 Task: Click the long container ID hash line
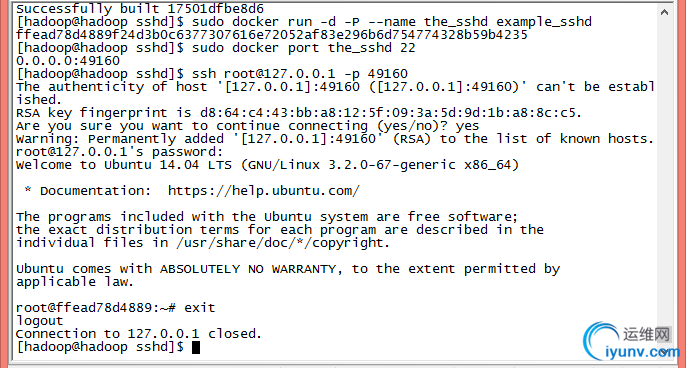272,35
